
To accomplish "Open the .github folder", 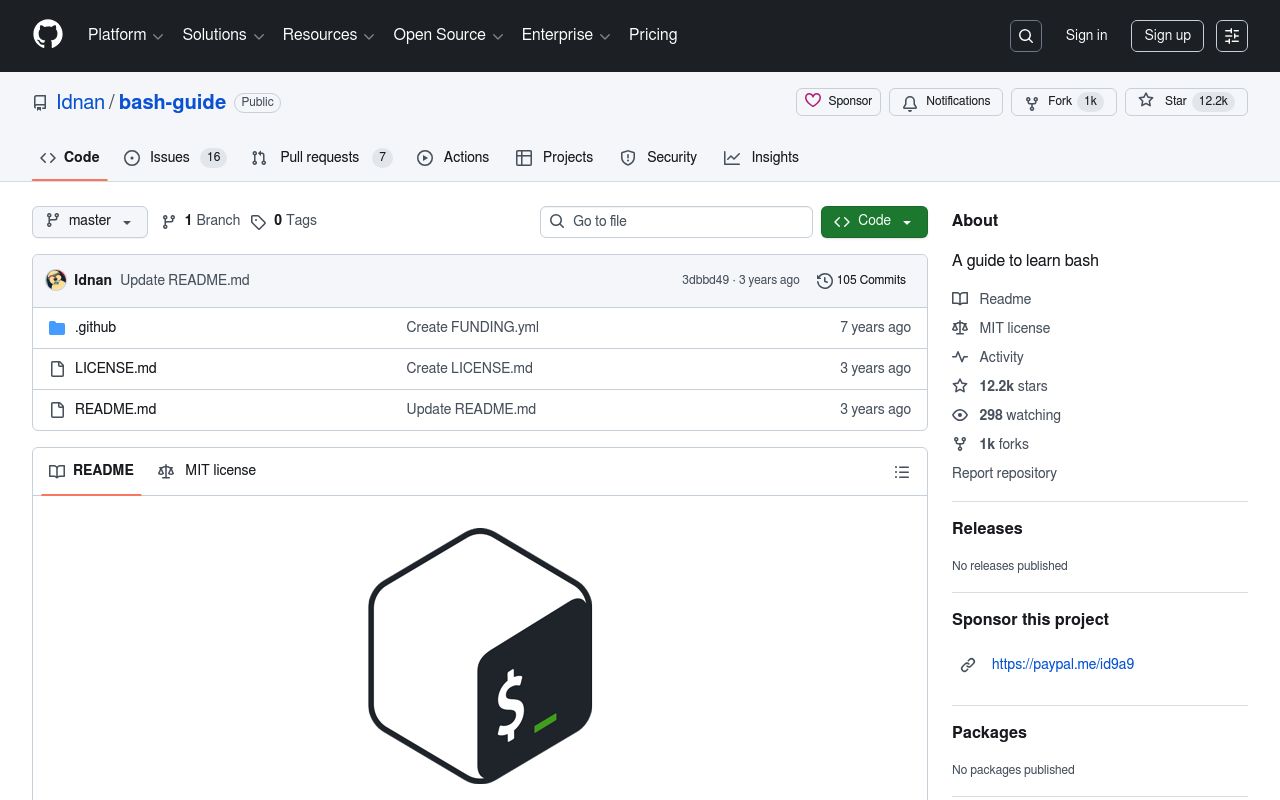I will click(95, 327).
